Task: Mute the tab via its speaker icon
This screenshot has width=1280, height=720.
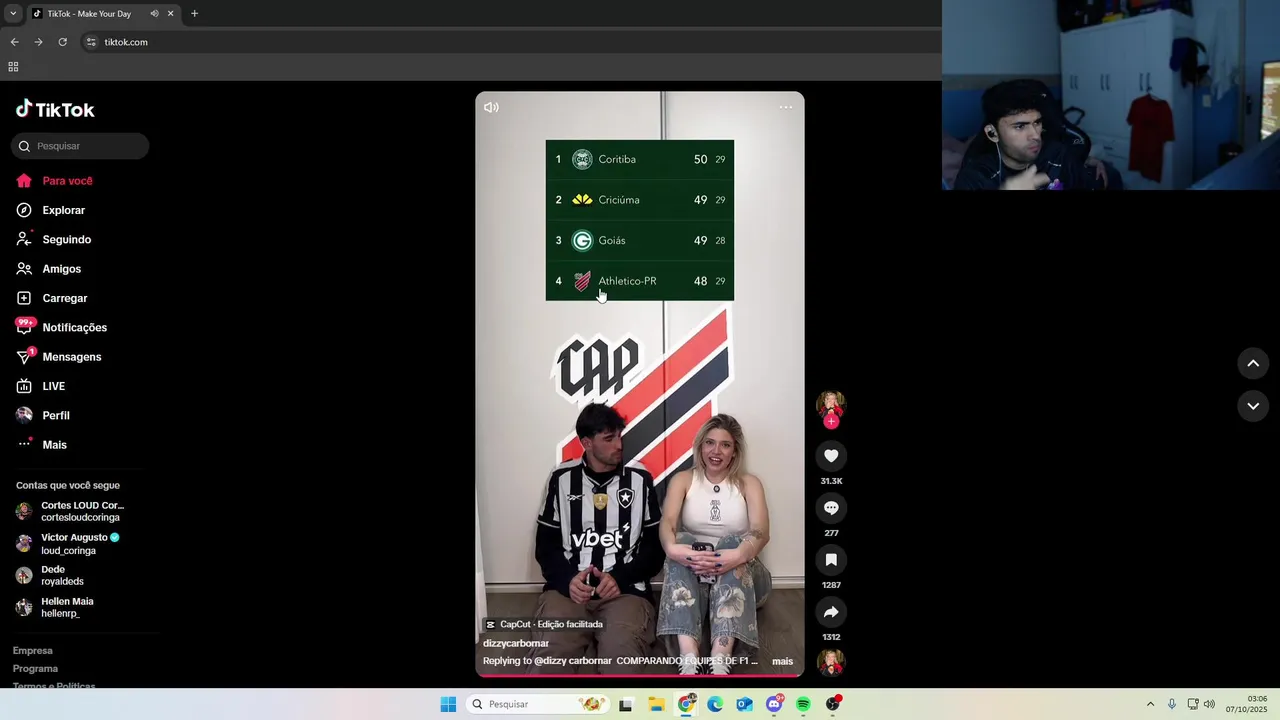Action: [x=154, y=13]
